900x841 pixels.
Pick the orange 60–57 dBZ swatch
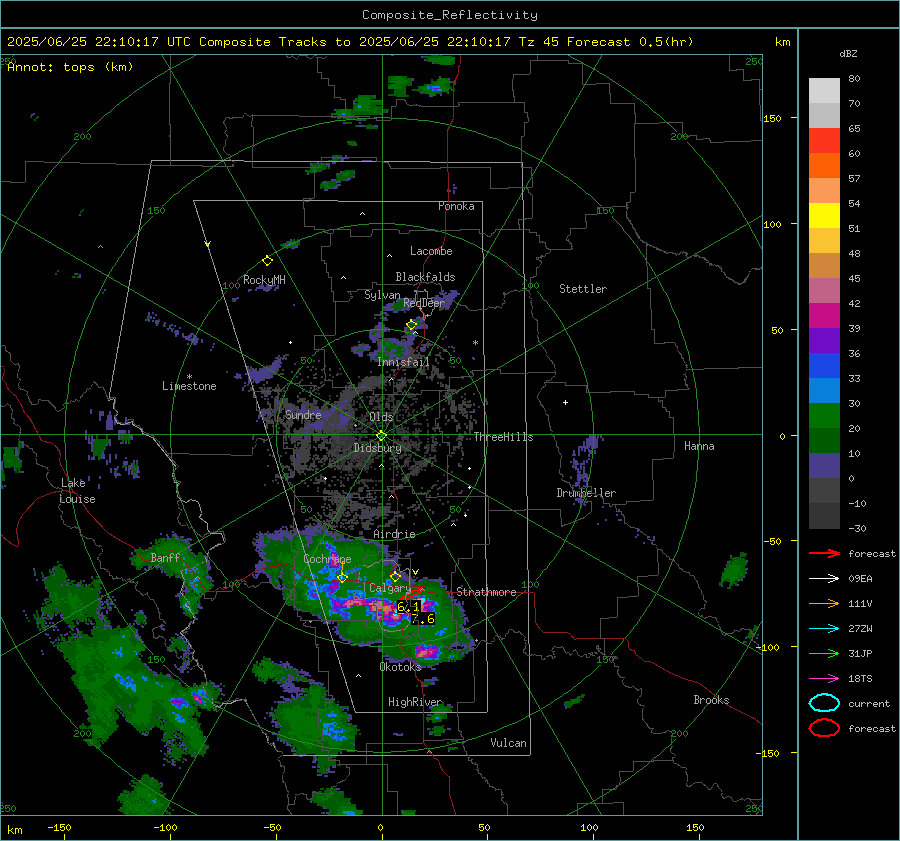[x=824, y=165]
